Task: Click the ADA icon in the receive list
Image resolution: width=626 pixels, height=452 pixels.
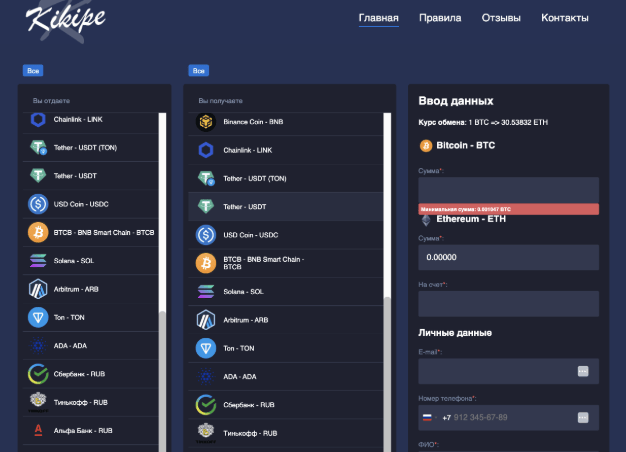Action: (206, 377)
